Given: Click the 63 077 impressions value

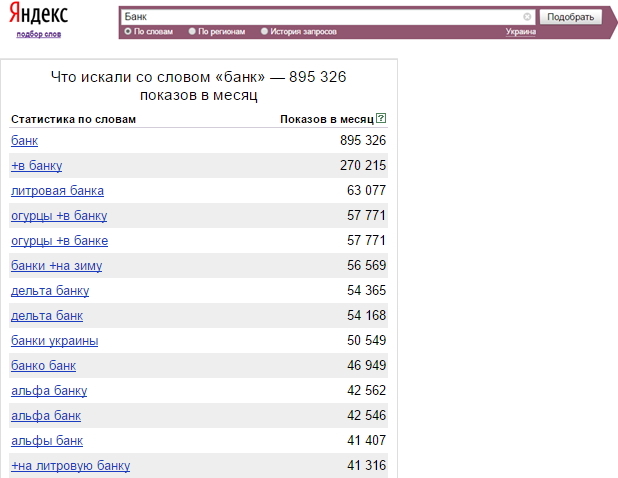Looking at the screenshot, I should click(367, 190).
